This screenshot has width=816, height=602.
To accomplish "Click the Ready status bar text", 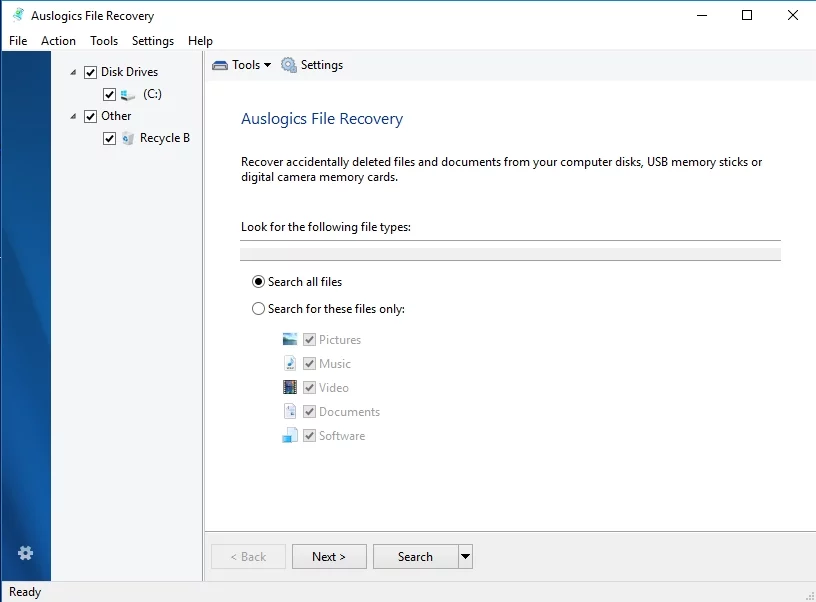I will 24,591.
